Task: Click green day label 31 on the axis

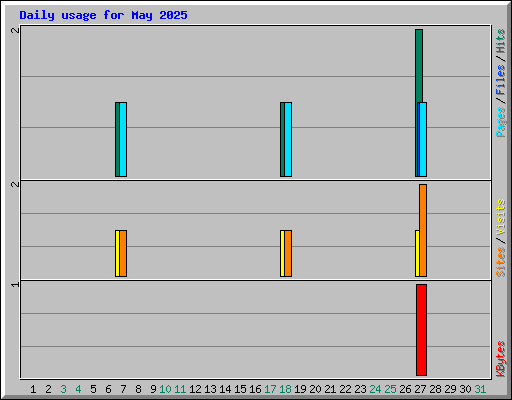Action: 480,389
